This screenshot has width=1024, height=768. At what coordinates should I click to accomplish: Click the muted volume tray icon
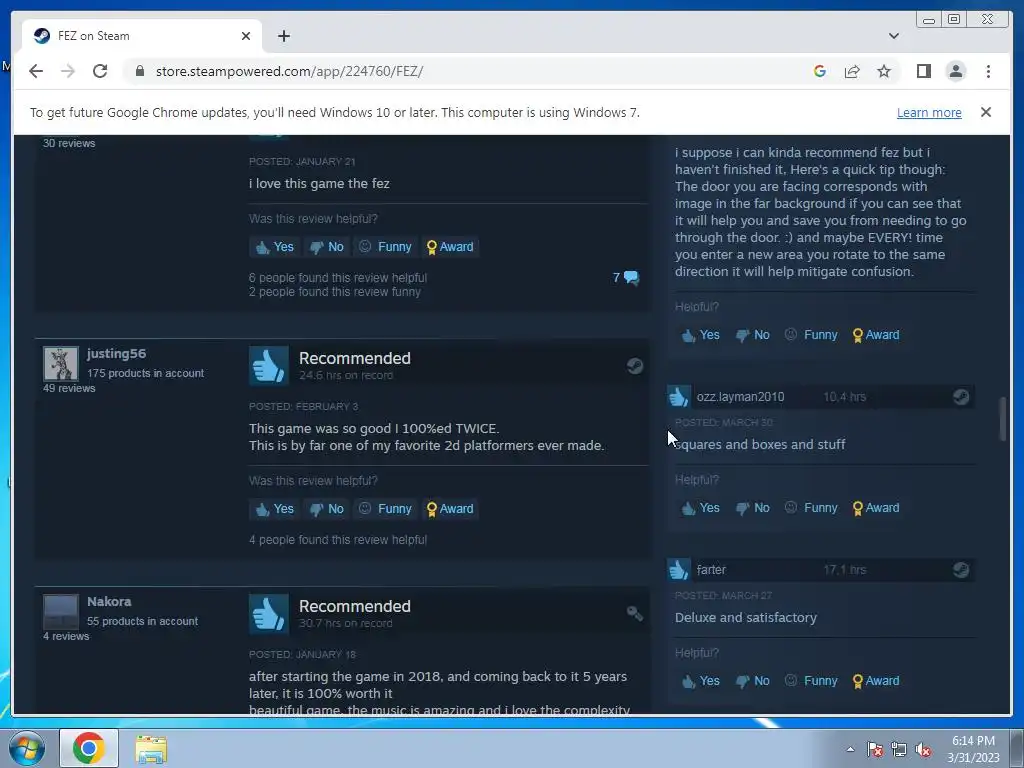(x=923, y=750)
